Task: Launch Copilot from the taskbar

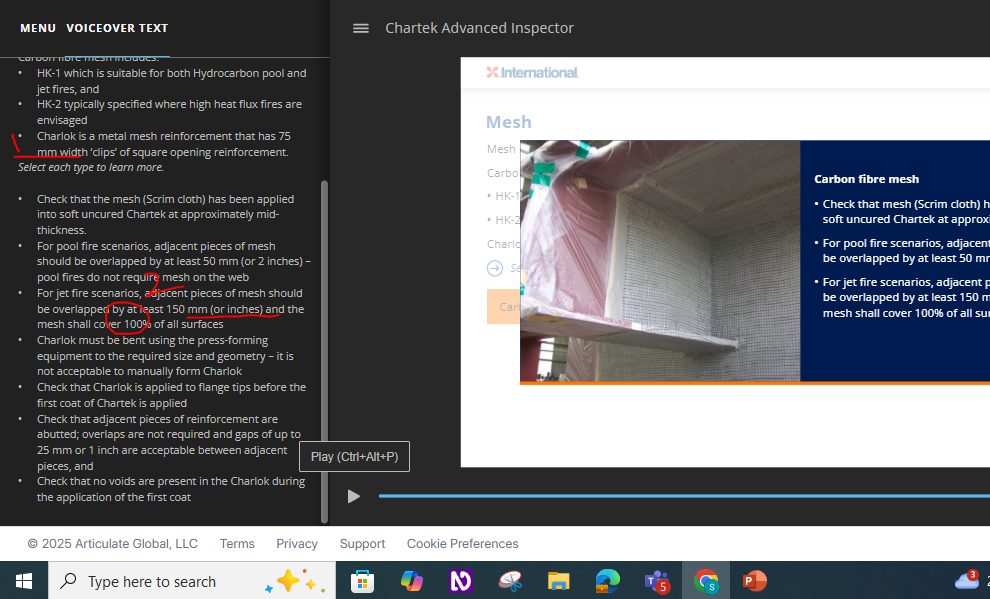Action: 412,581
